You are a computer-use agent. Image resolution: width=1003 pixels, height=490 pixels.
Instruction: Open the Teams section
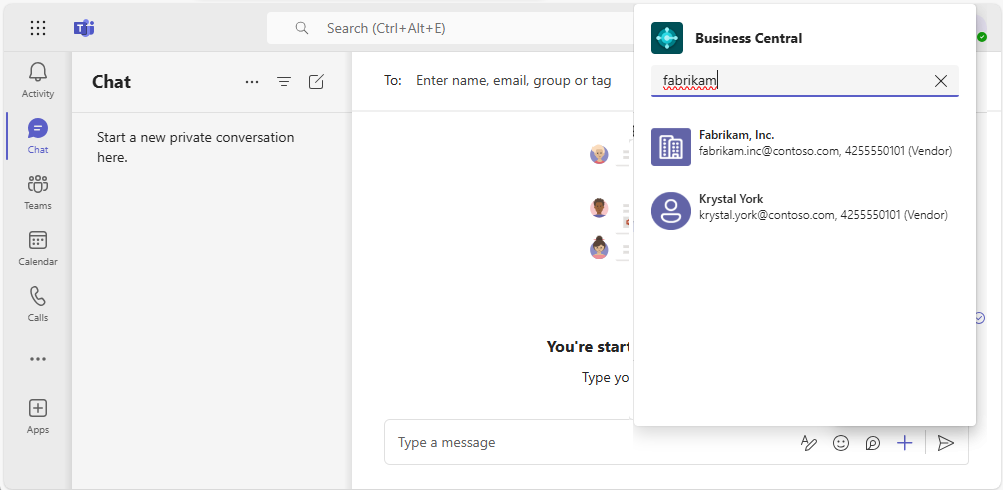click(x=38, y=192)
